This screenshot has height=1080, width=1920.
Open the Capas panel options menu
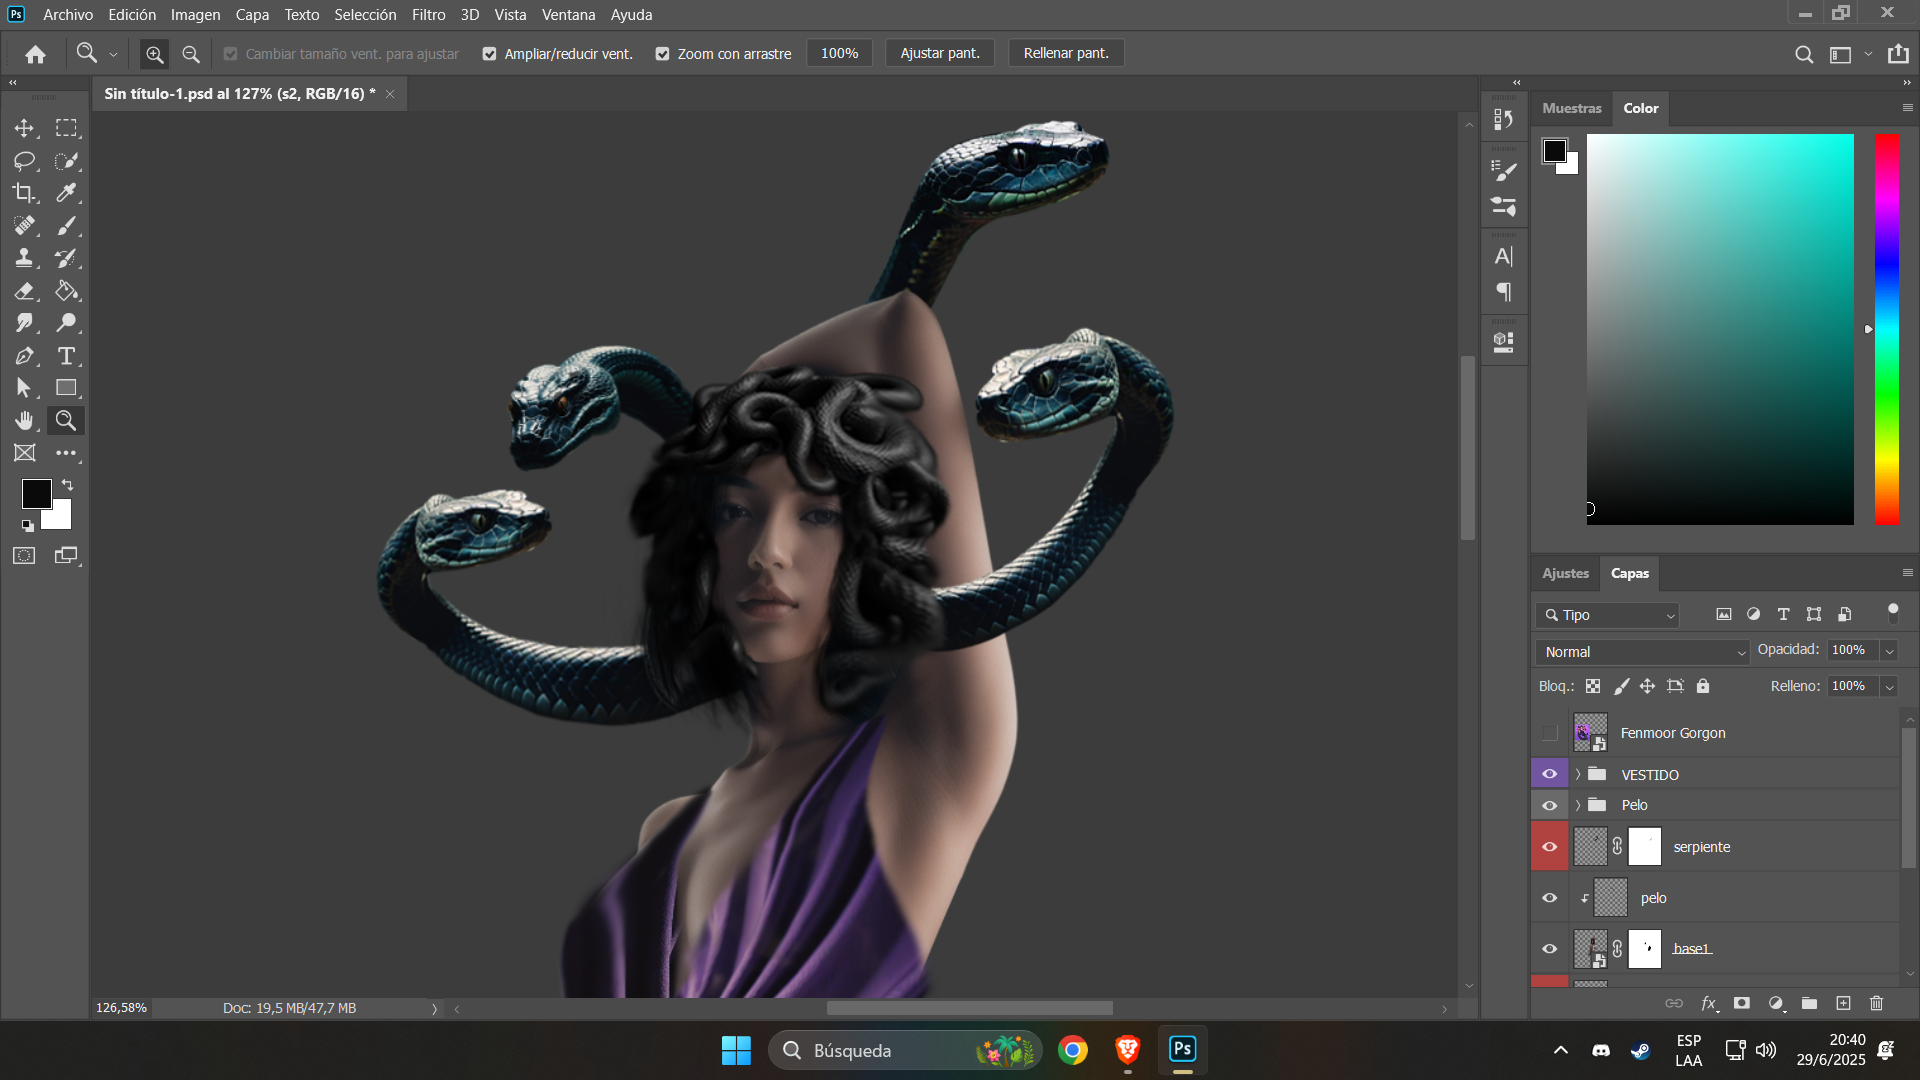pos(1907,573)
